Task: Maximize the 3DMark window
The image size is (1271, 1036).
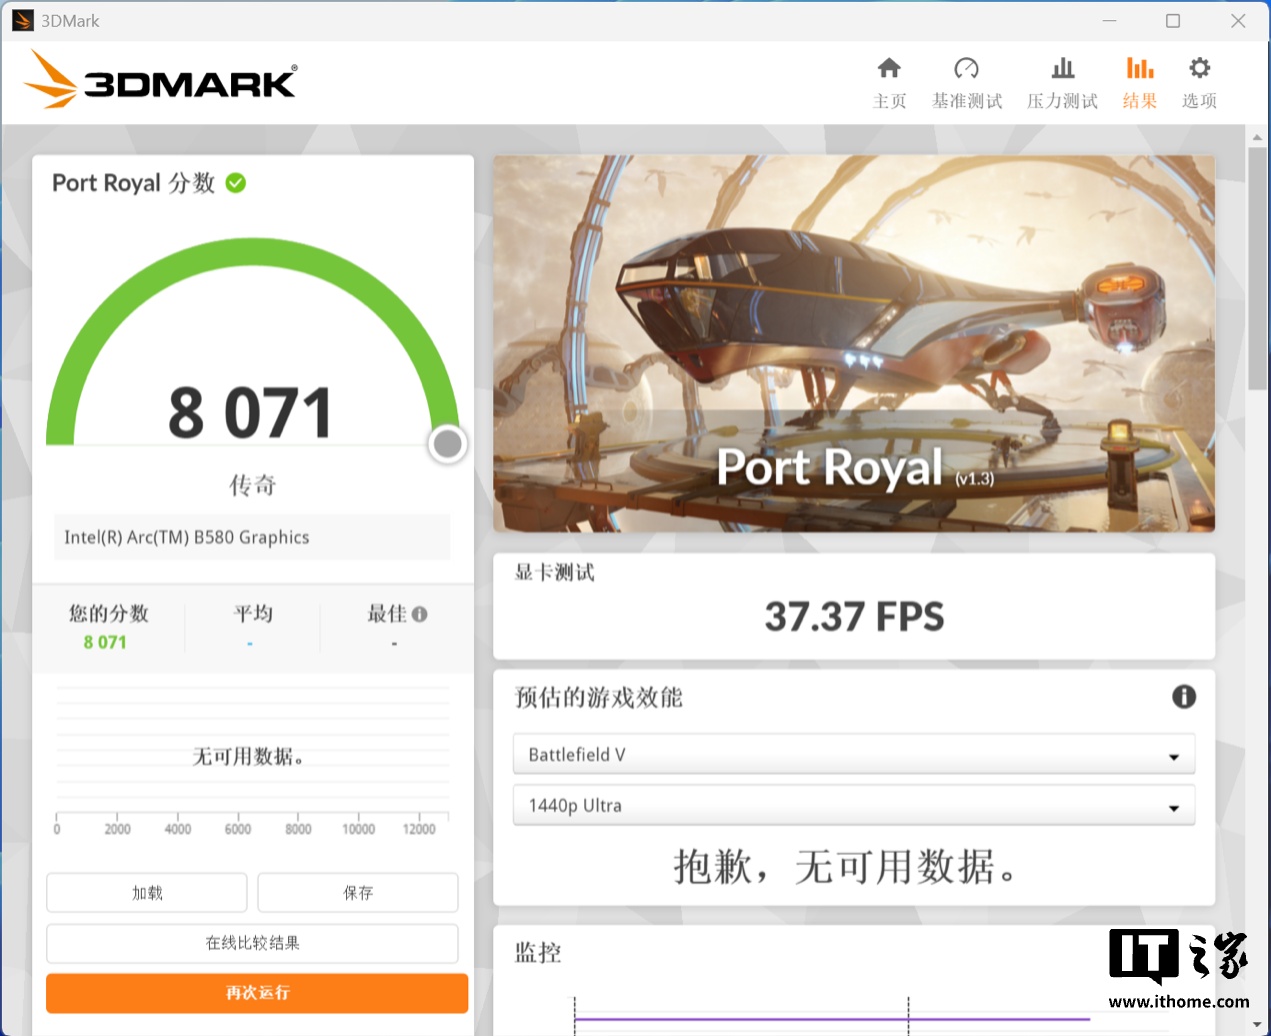Action: pos(1173,21)
